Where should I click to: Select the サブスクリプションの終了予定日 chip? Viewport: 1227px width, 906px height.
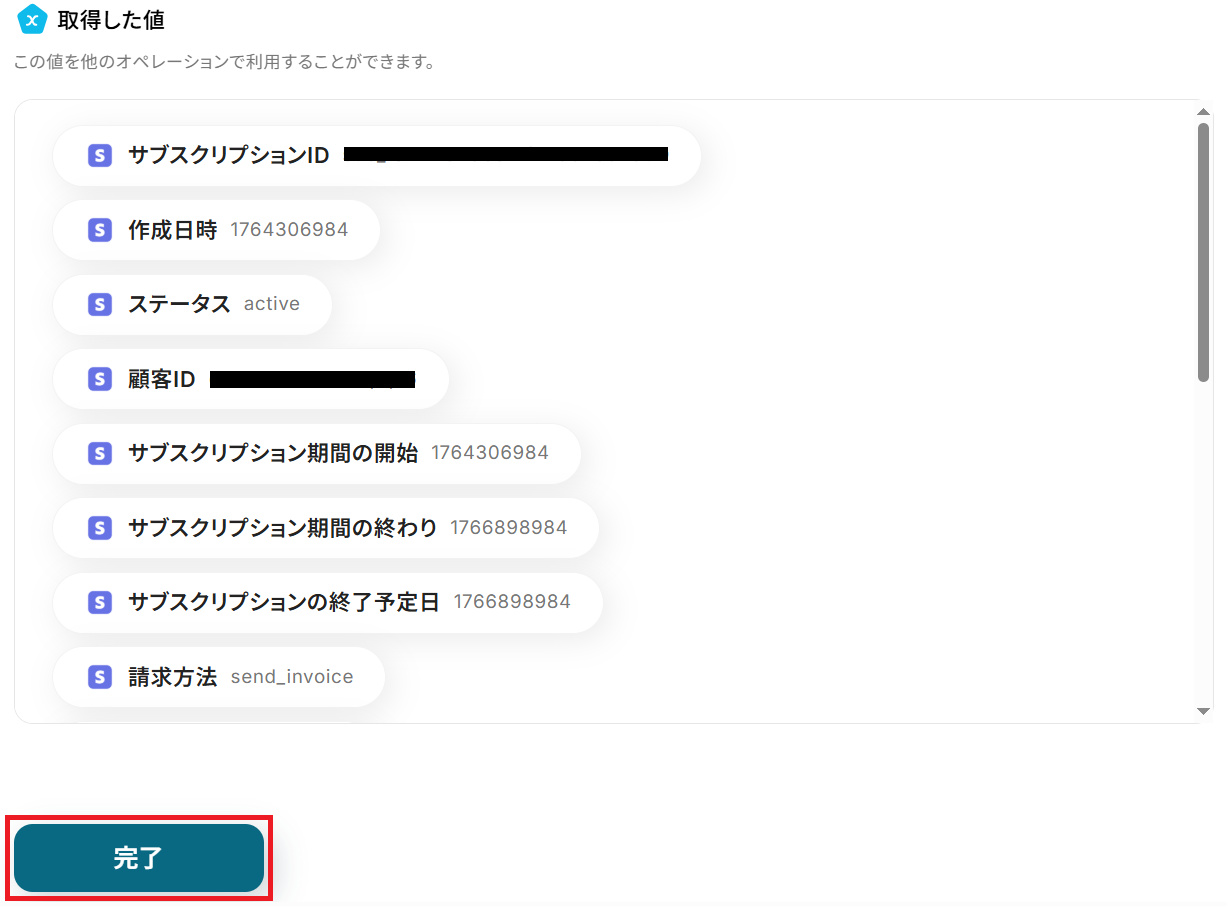[x=328, y=602]
